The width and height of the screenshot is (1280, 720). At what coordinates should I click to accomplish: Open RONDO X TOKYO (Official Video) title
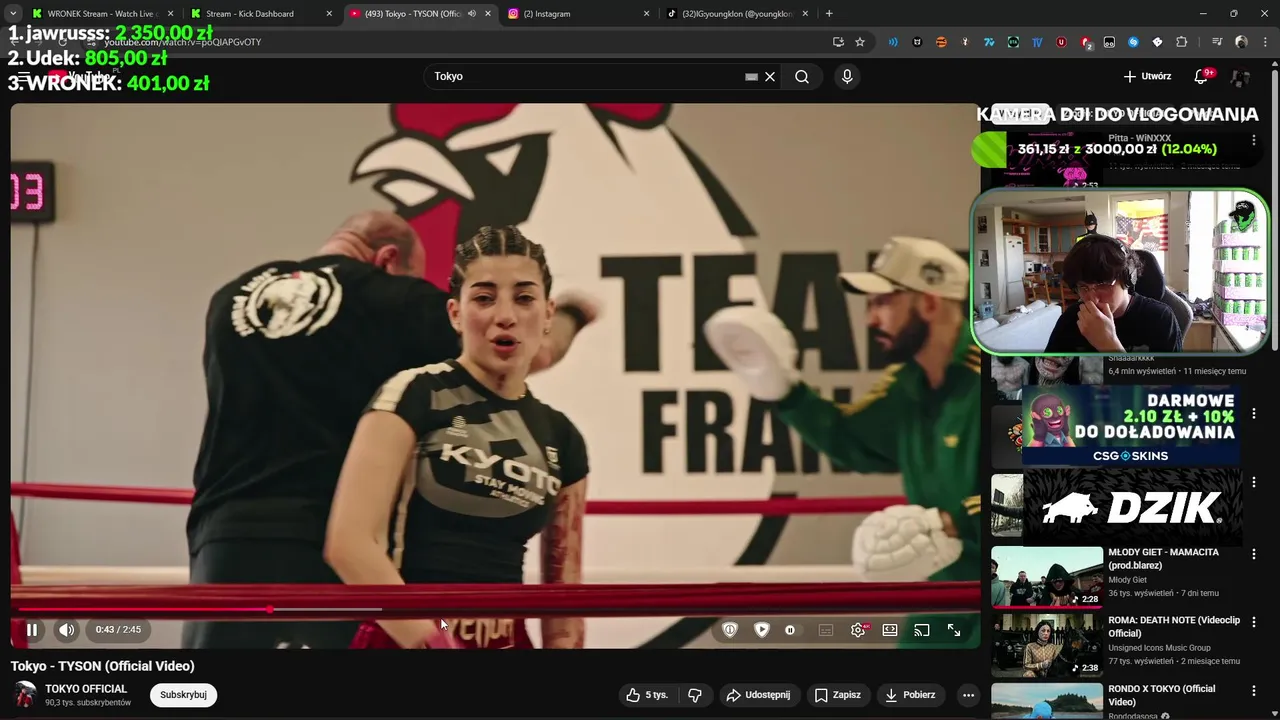coord(1161,695)
